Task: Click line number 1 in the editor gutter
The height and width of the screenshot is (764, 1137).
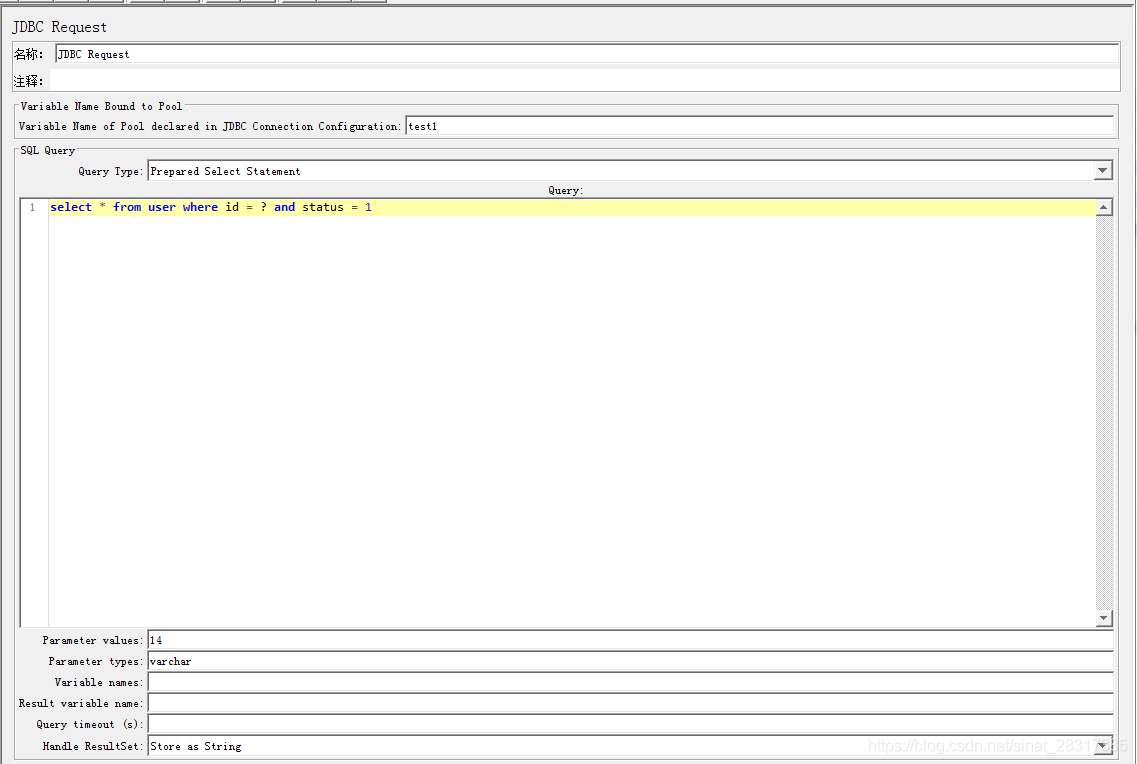Action: [32, 207]
